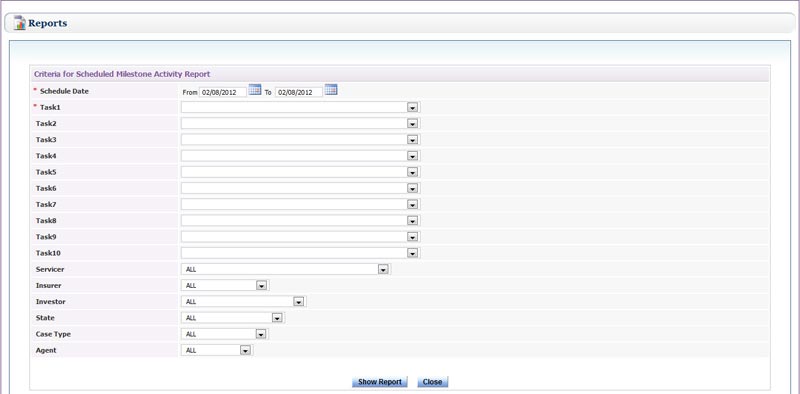Click the Task9 label
This screenshot has height=394, width=800.
click(x=46, y=237)
